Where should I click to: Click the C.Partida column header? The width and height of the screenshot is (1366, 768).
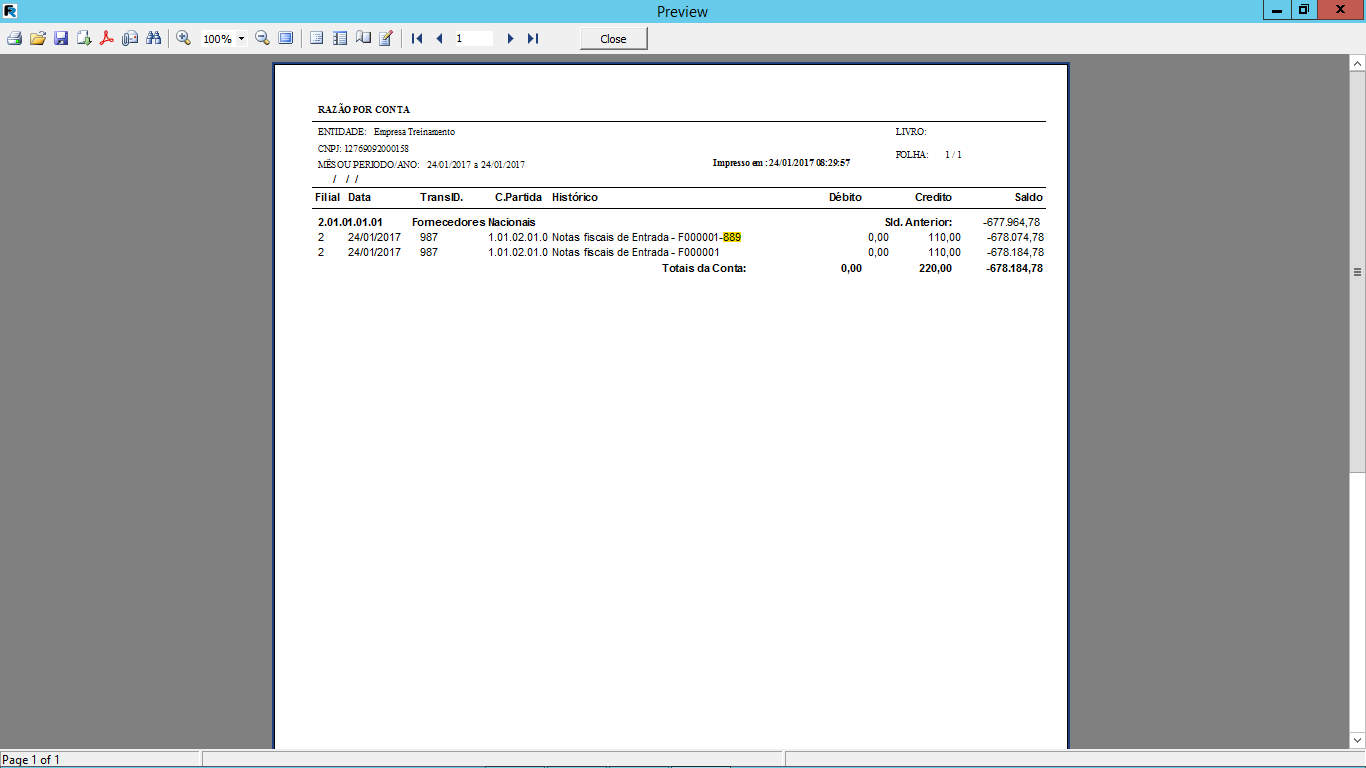518,197
